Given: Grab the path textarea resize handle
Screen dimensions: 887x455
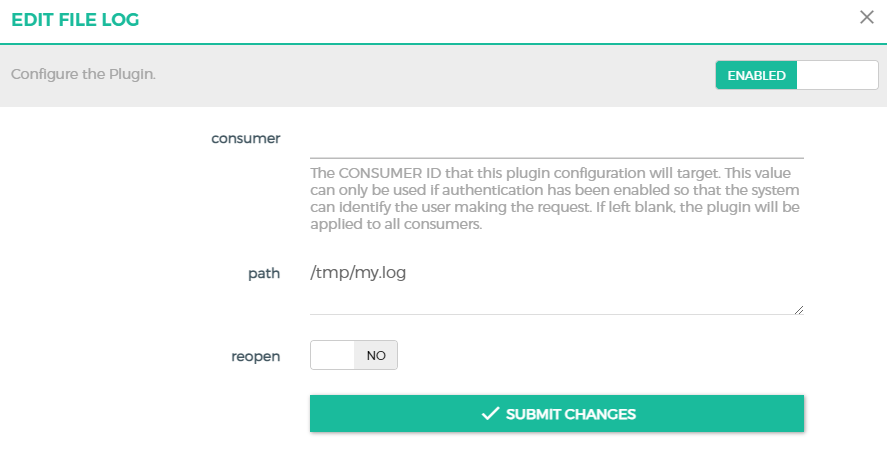Looking at the screenshot, I should pyautogui.click(x=799, y=310).
